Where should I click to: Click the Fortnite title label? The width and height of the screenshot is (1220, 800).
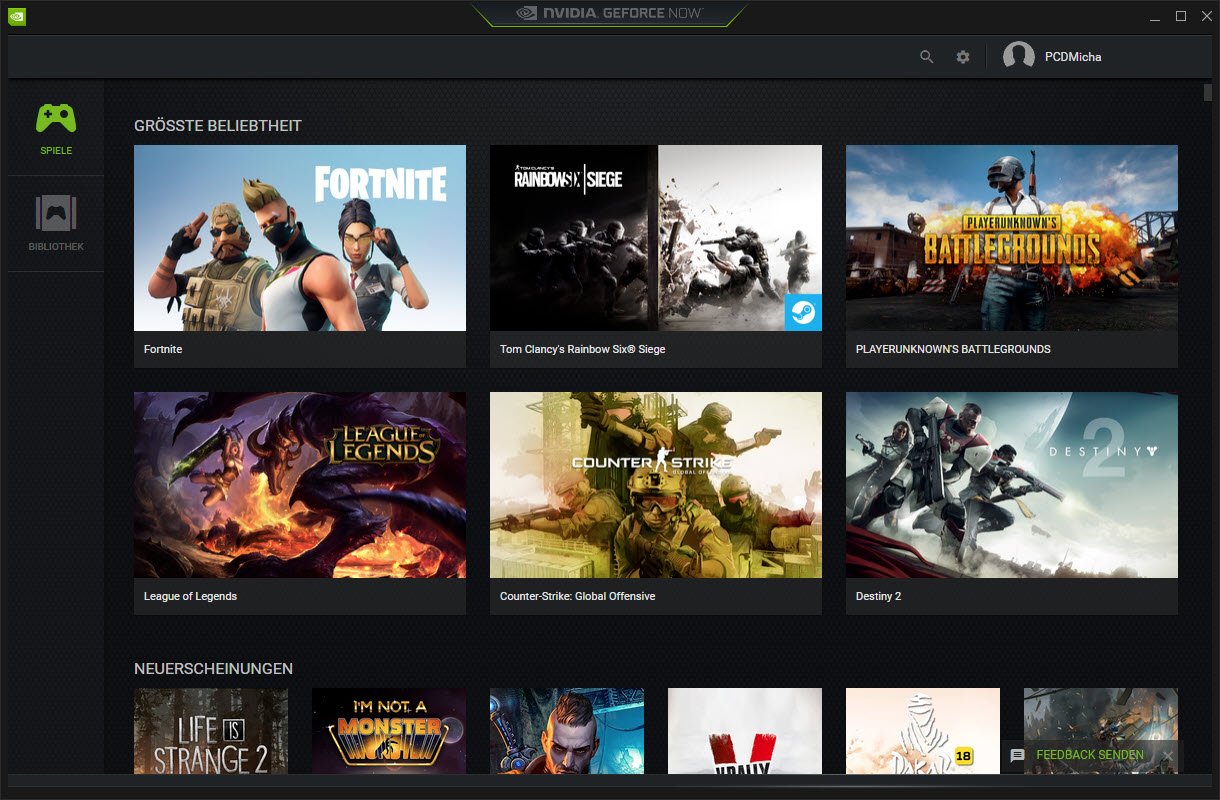tap(163, 350)
